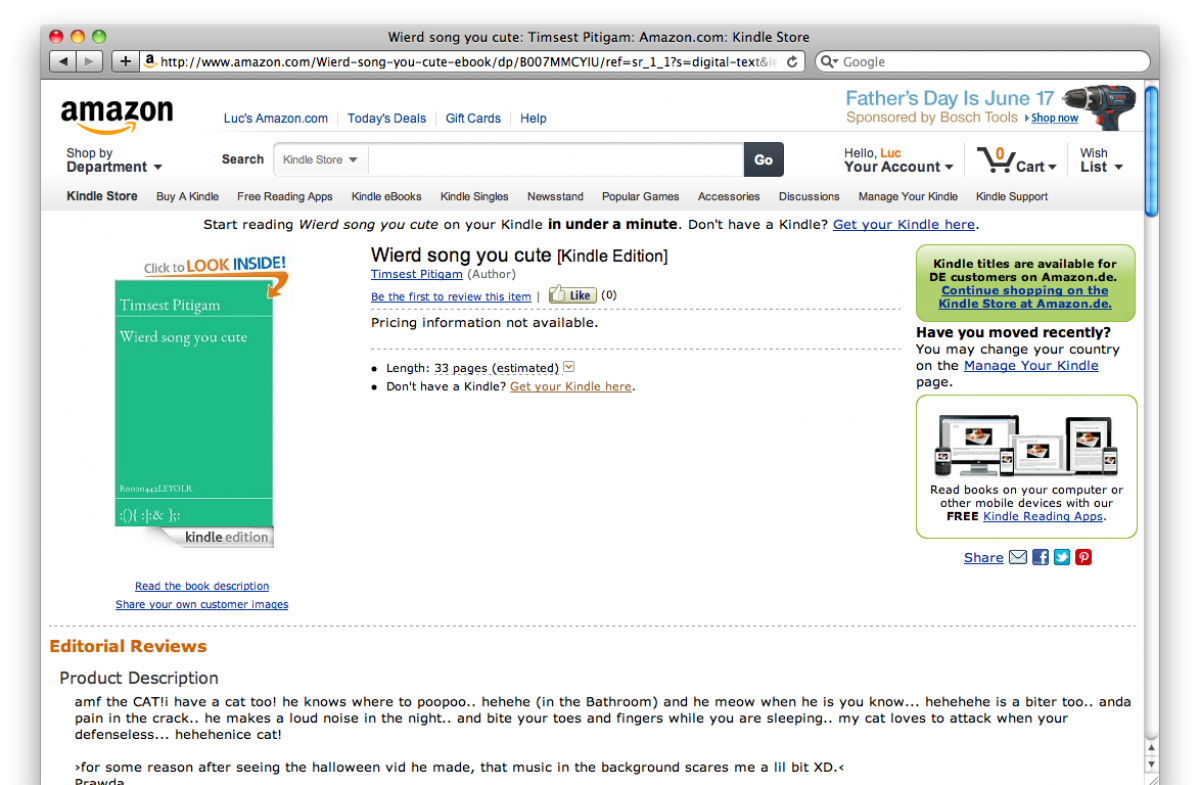
Task: Share on Pinterest icon
Action: click(x=1083, y=557)
